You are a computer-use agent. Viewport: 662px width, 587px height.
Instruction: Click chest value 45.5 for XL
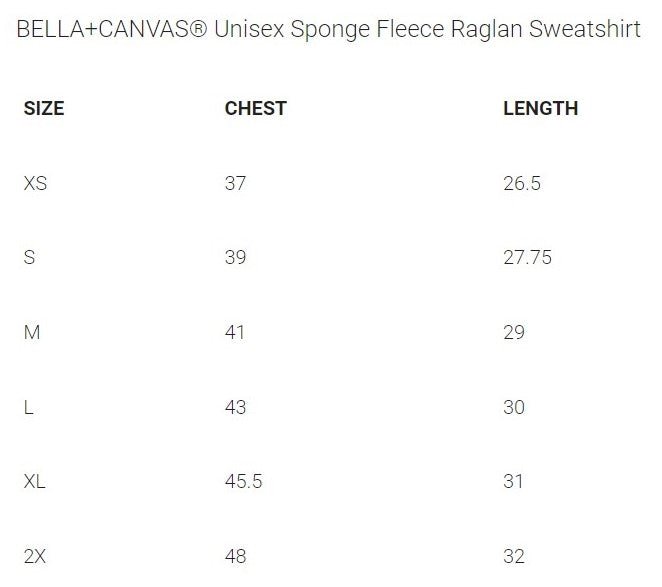tap(243, 482)
